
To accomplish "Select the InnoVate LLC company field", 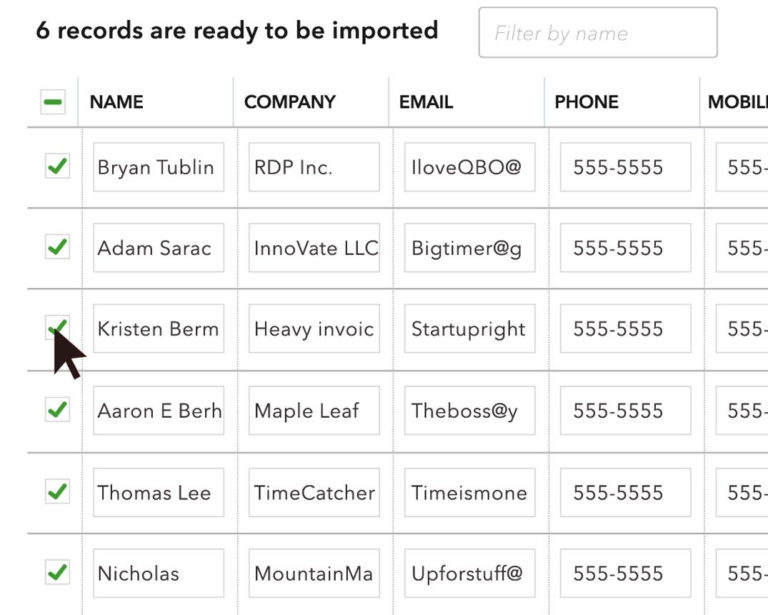I will click(x=314, y=248).
